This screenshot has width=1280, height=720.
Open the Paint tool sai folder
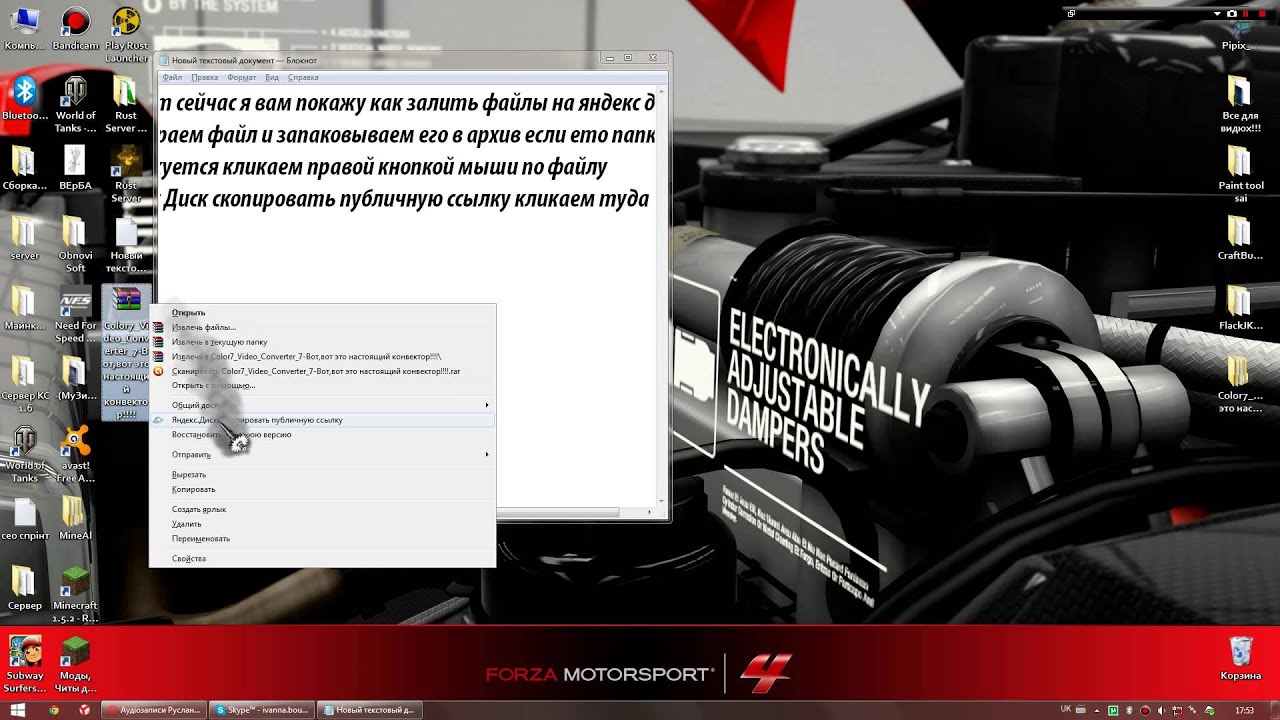tap(1240, 174)
